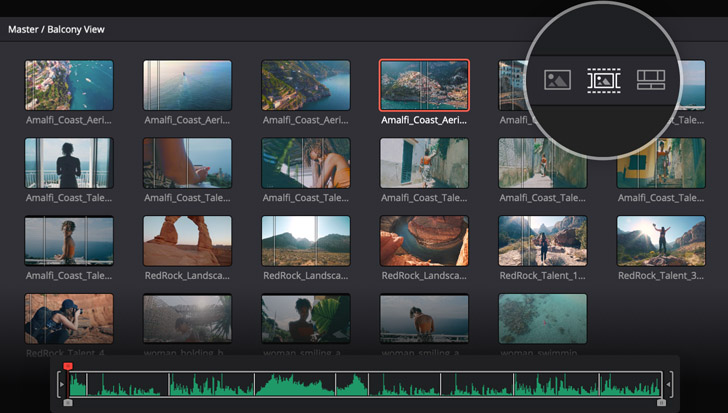
Task: Select the RedRock_Talent_4 photographer clip
Action: pyautogui.click(x=69, y=319)
